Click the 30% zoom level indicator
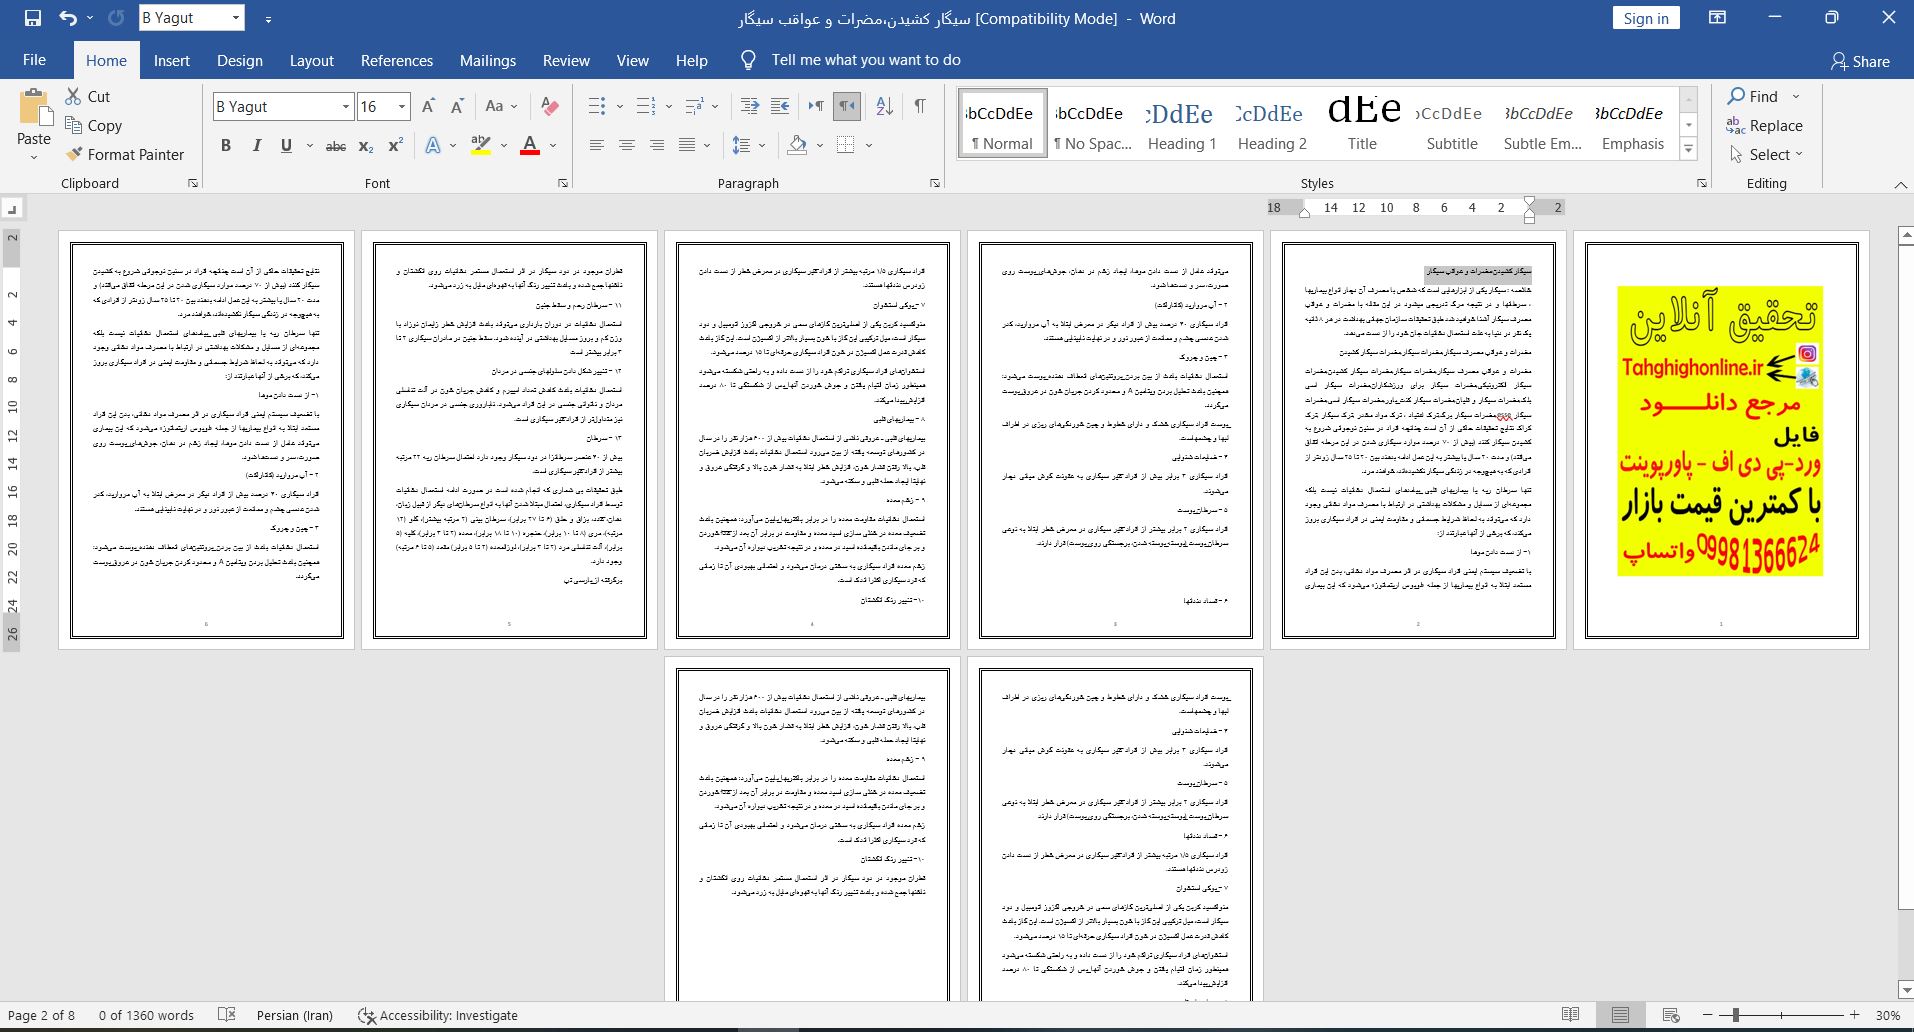 coord(1888,1015)
